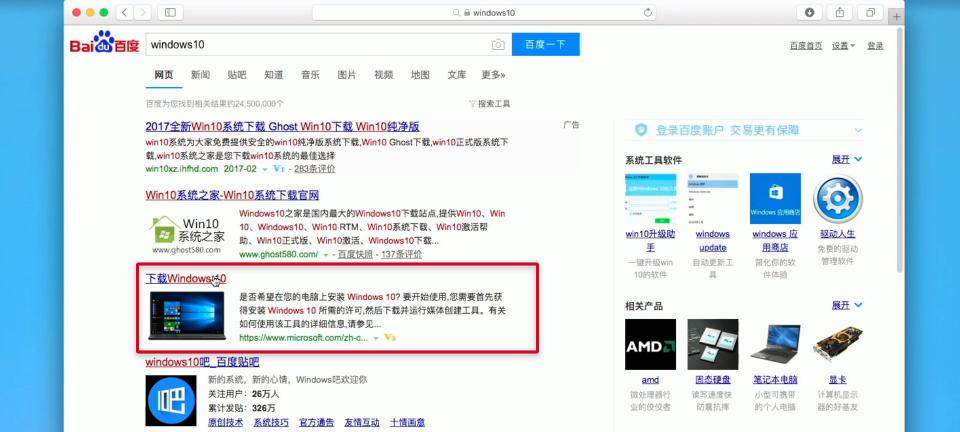Switch to the 新闻 tab
Image resolution: width=960 pixels, height=432 pixels.
[200, 75]
